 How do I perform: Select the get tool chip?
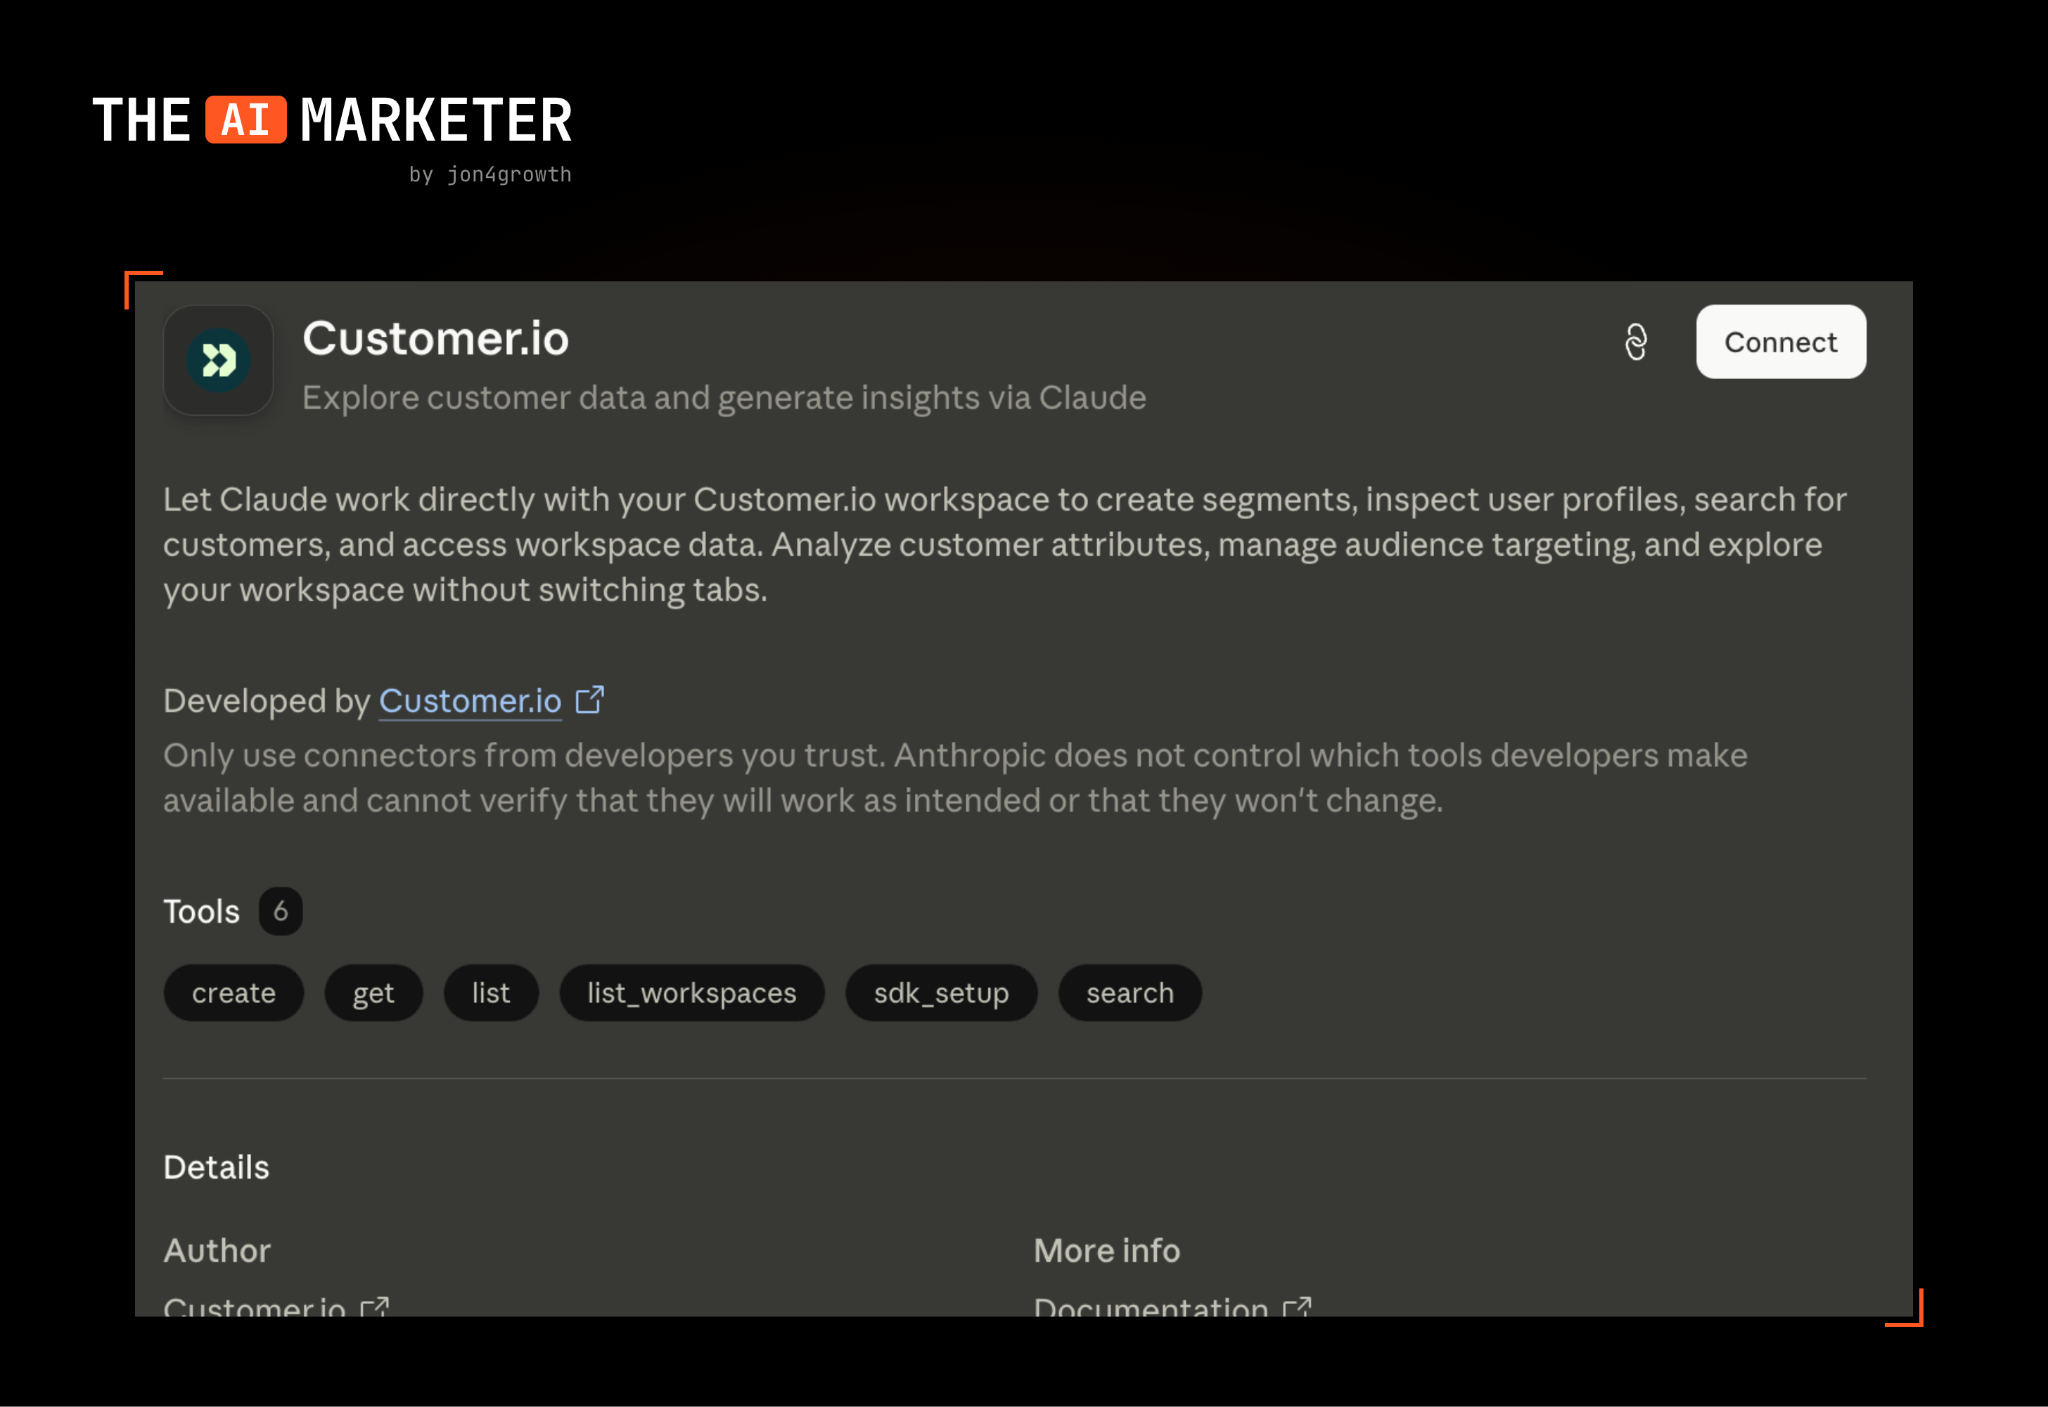(x=374, y=993)
